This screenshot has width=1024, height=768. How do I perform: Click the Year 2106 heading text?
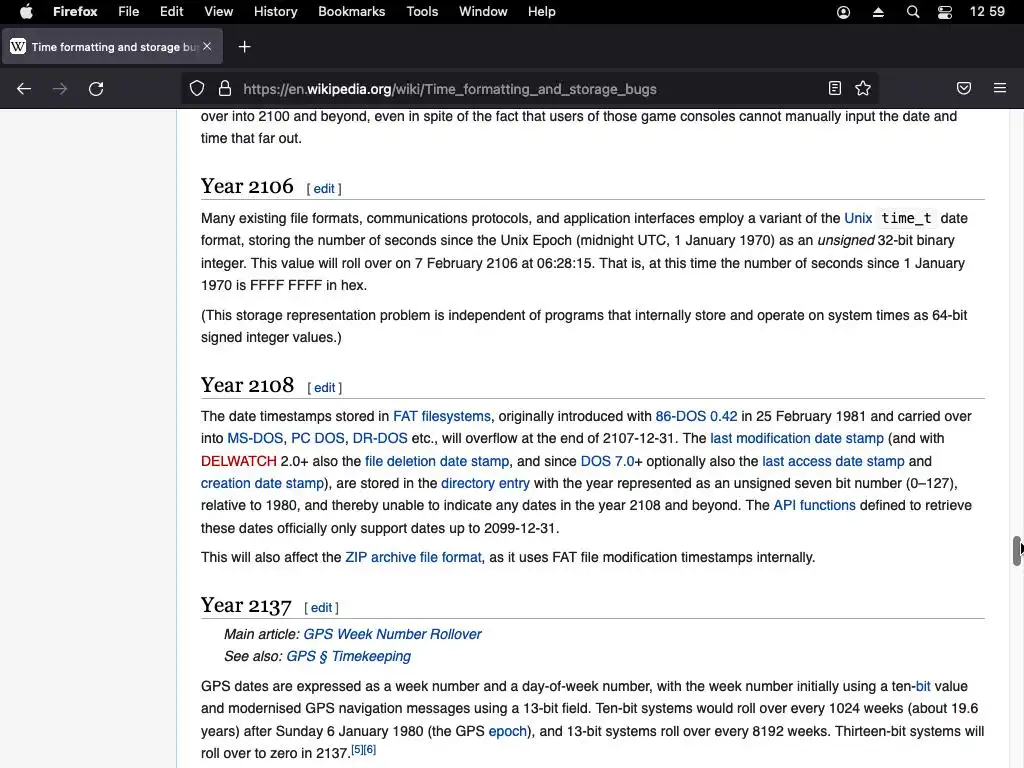(x=247, y=187)
